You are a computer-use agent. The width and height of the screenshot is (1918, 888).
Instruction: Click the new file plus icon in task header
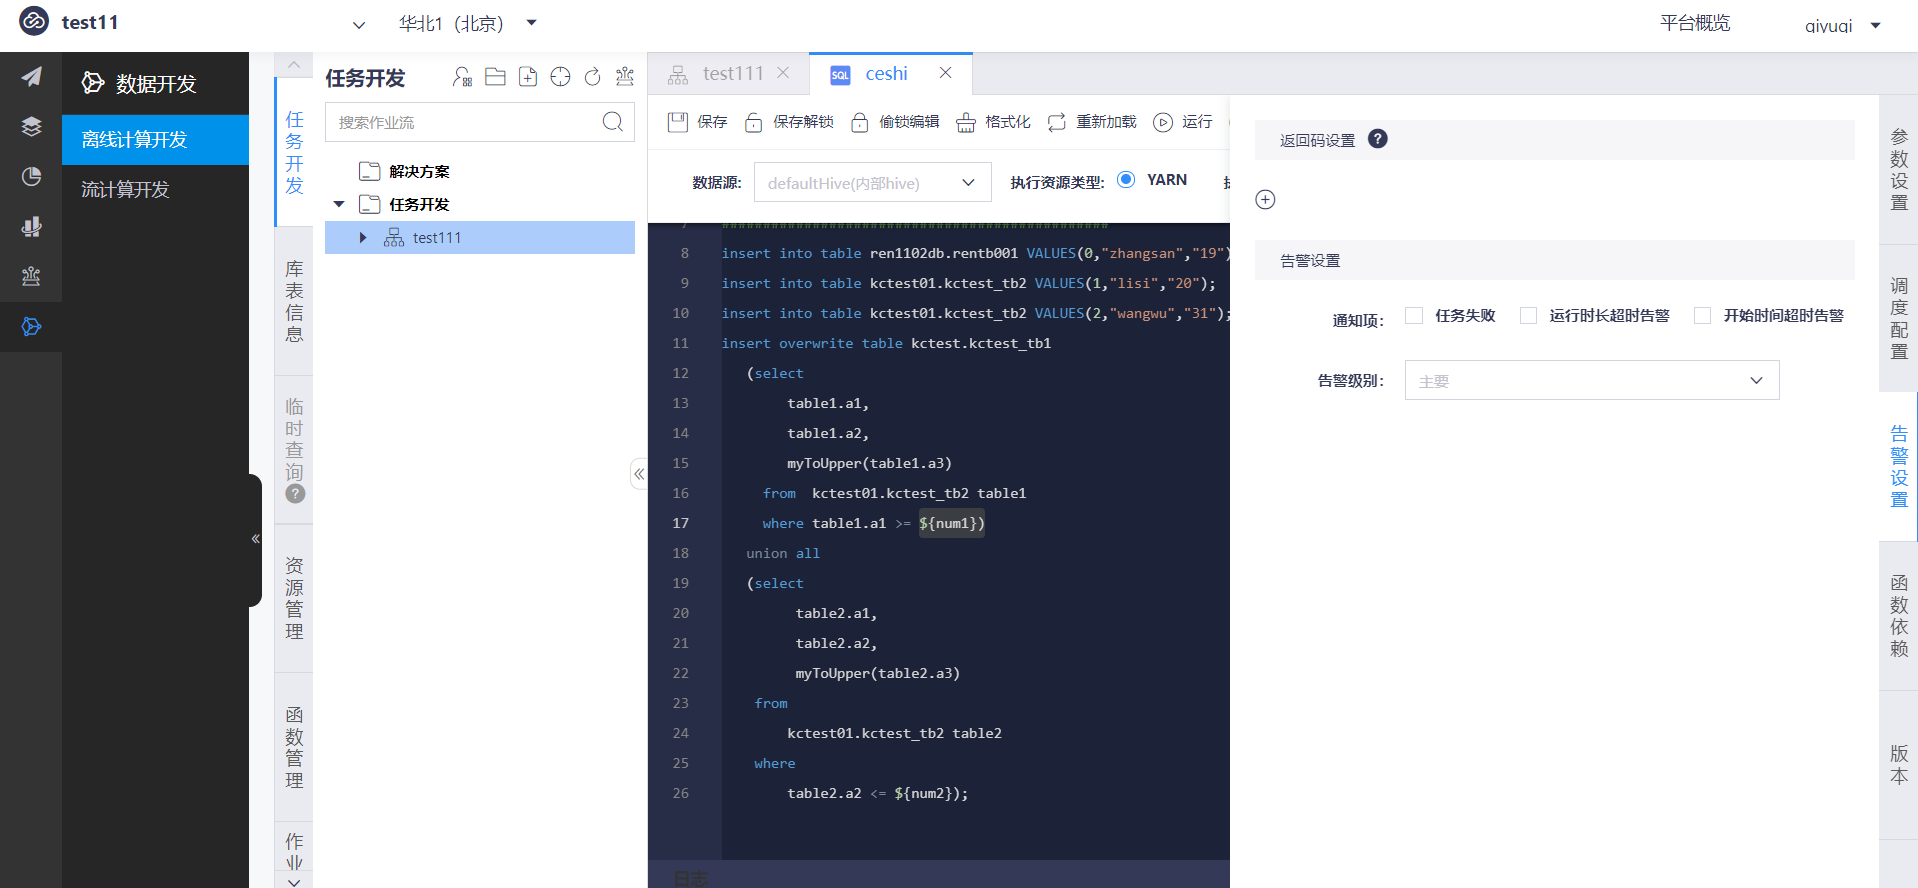point(528,77)
